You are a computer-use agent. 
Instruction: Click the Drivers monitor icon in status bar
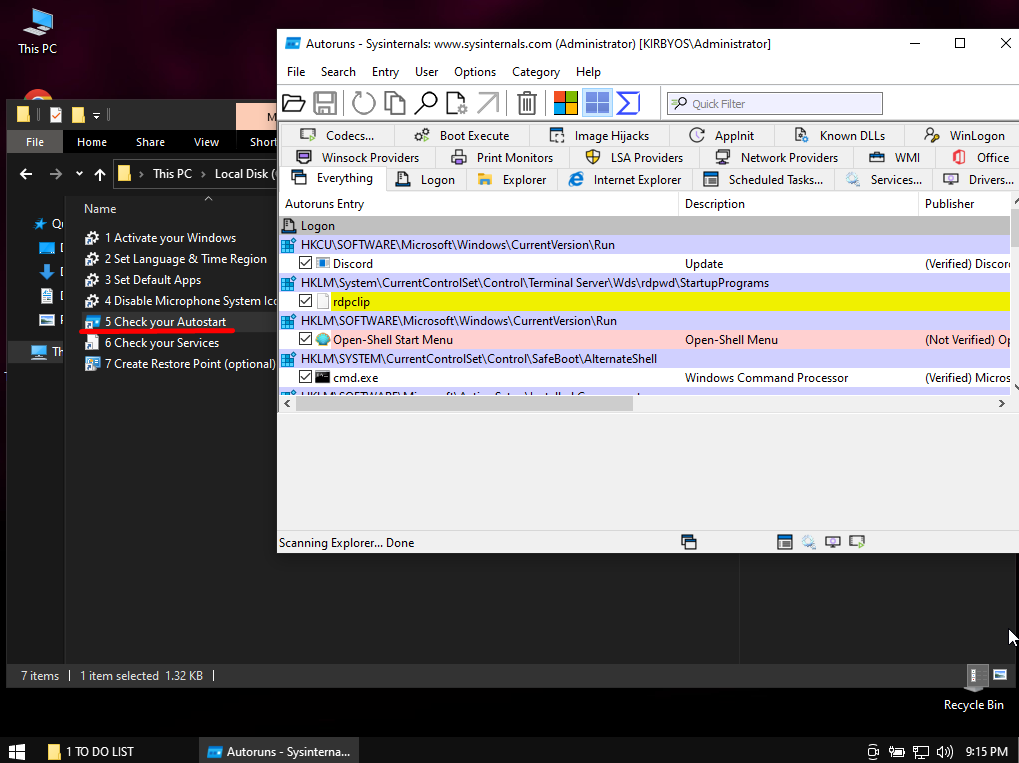(832, 541)
